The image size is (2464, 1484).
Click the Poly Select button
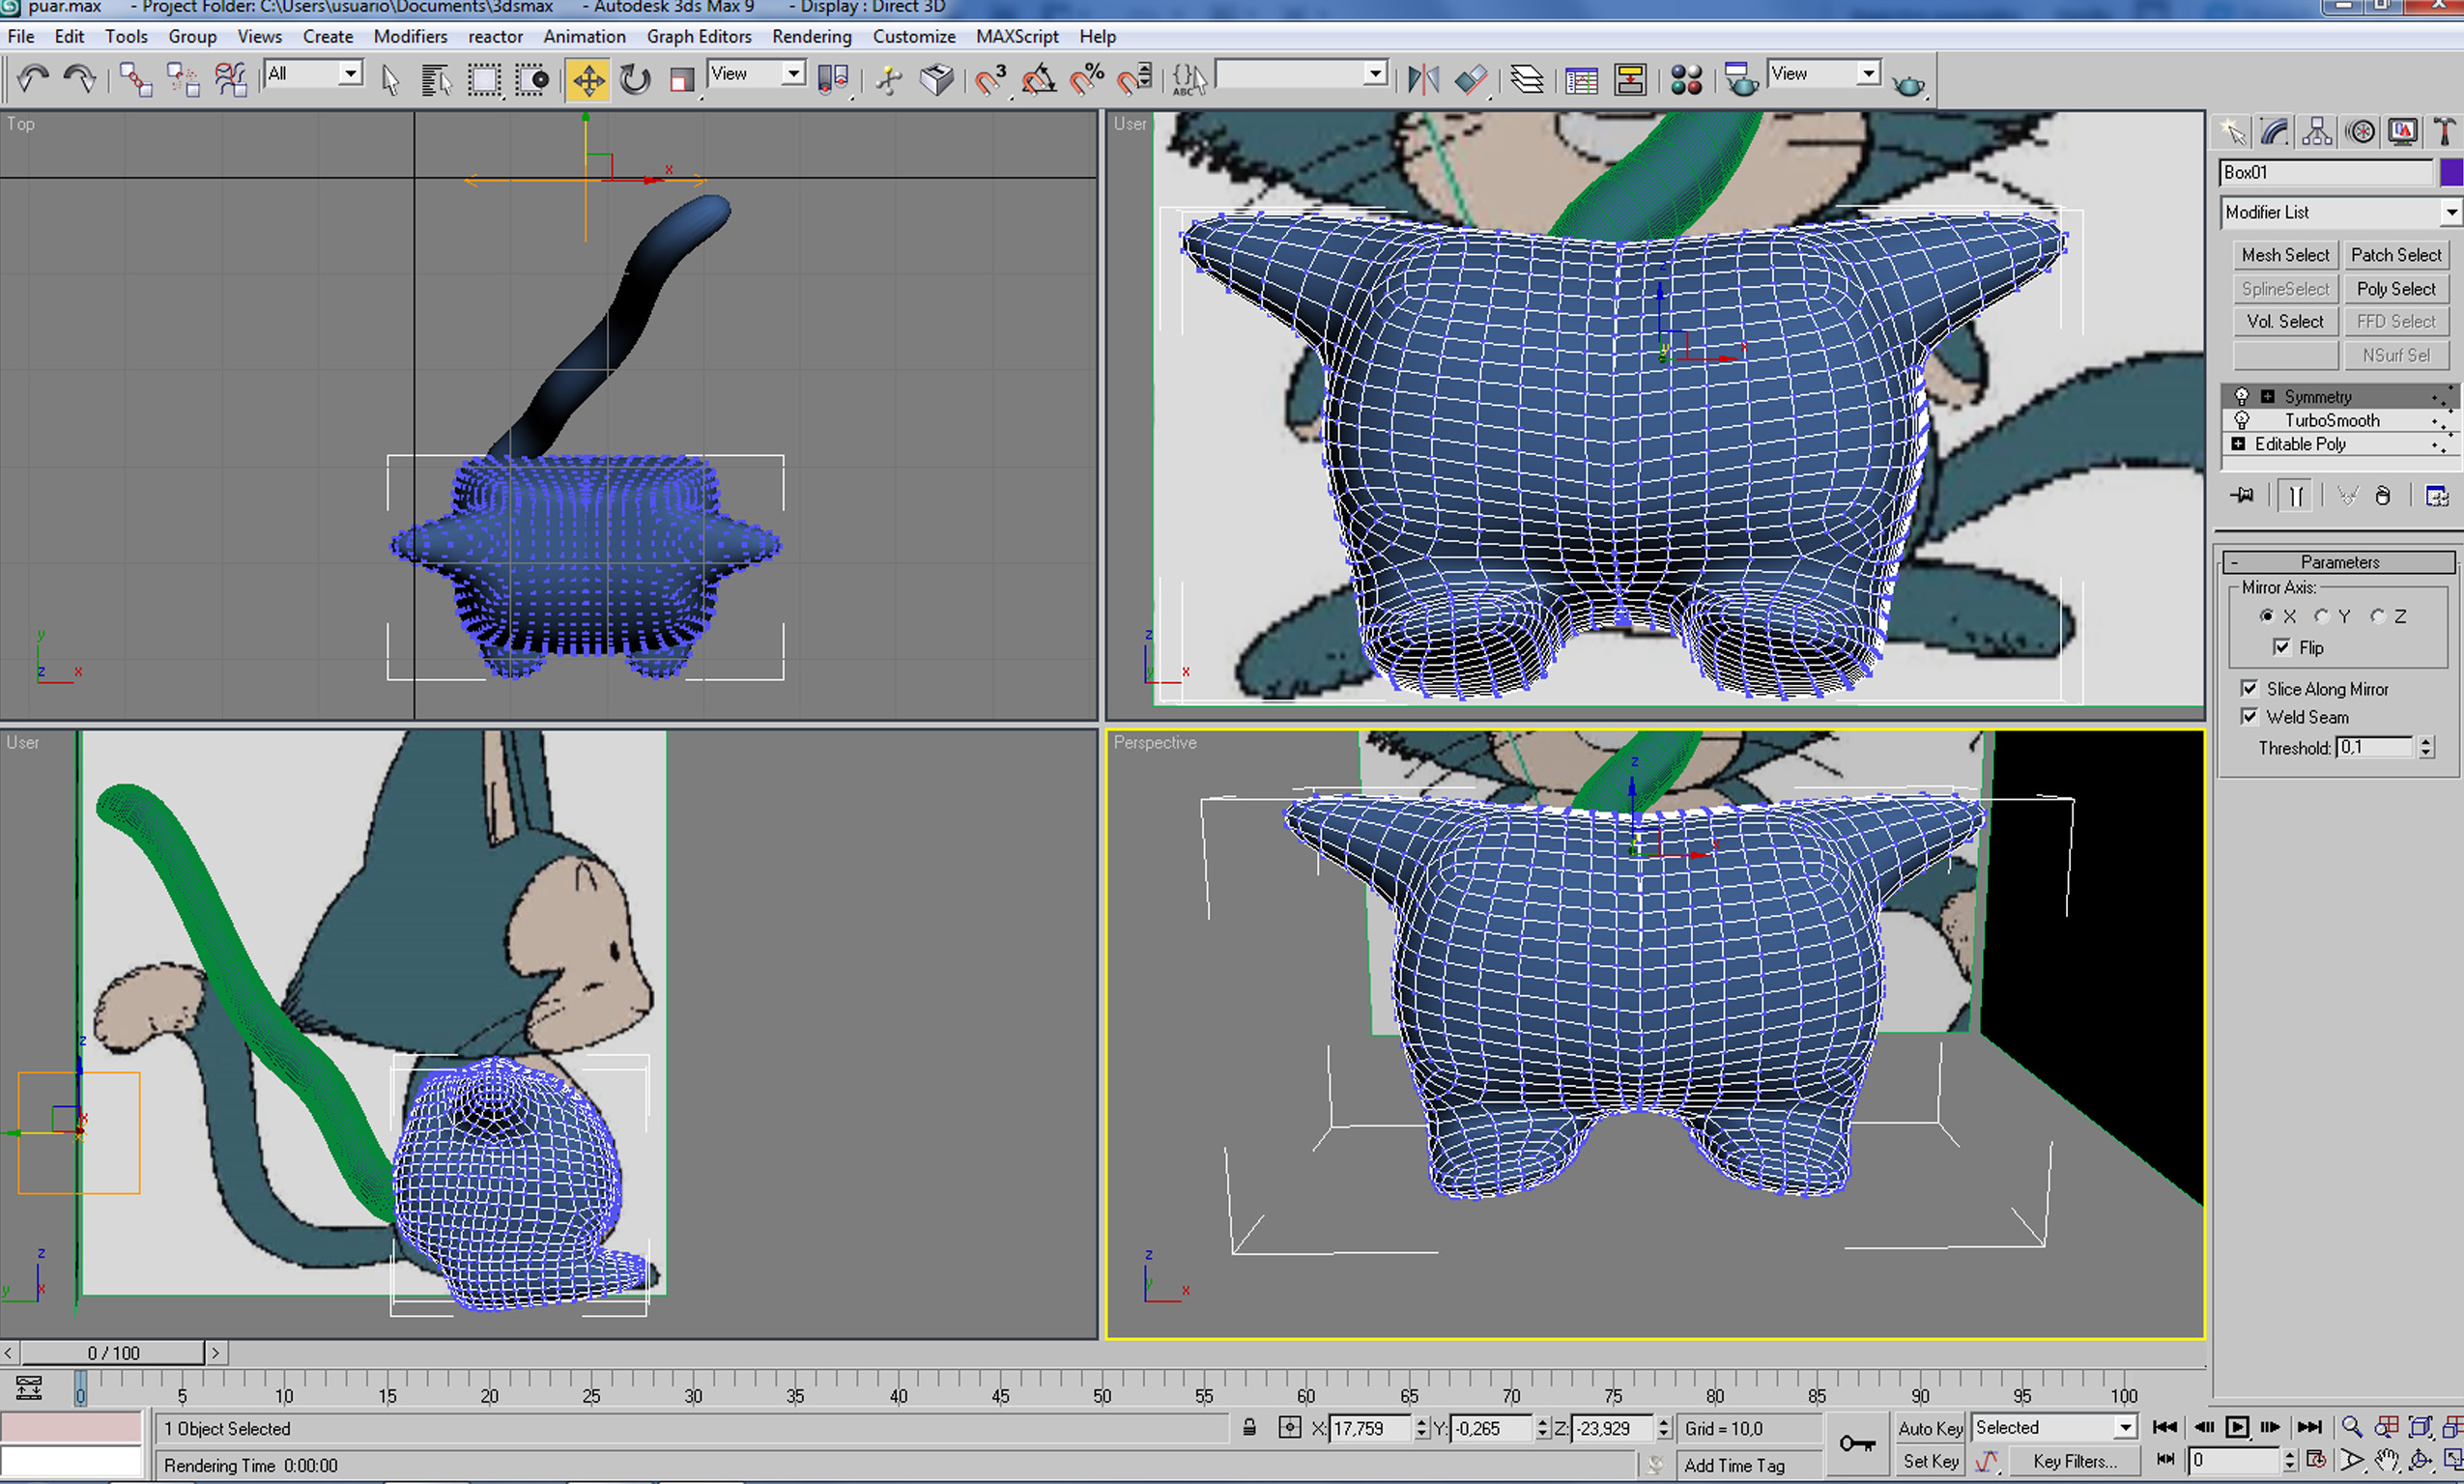[2396, 289]
